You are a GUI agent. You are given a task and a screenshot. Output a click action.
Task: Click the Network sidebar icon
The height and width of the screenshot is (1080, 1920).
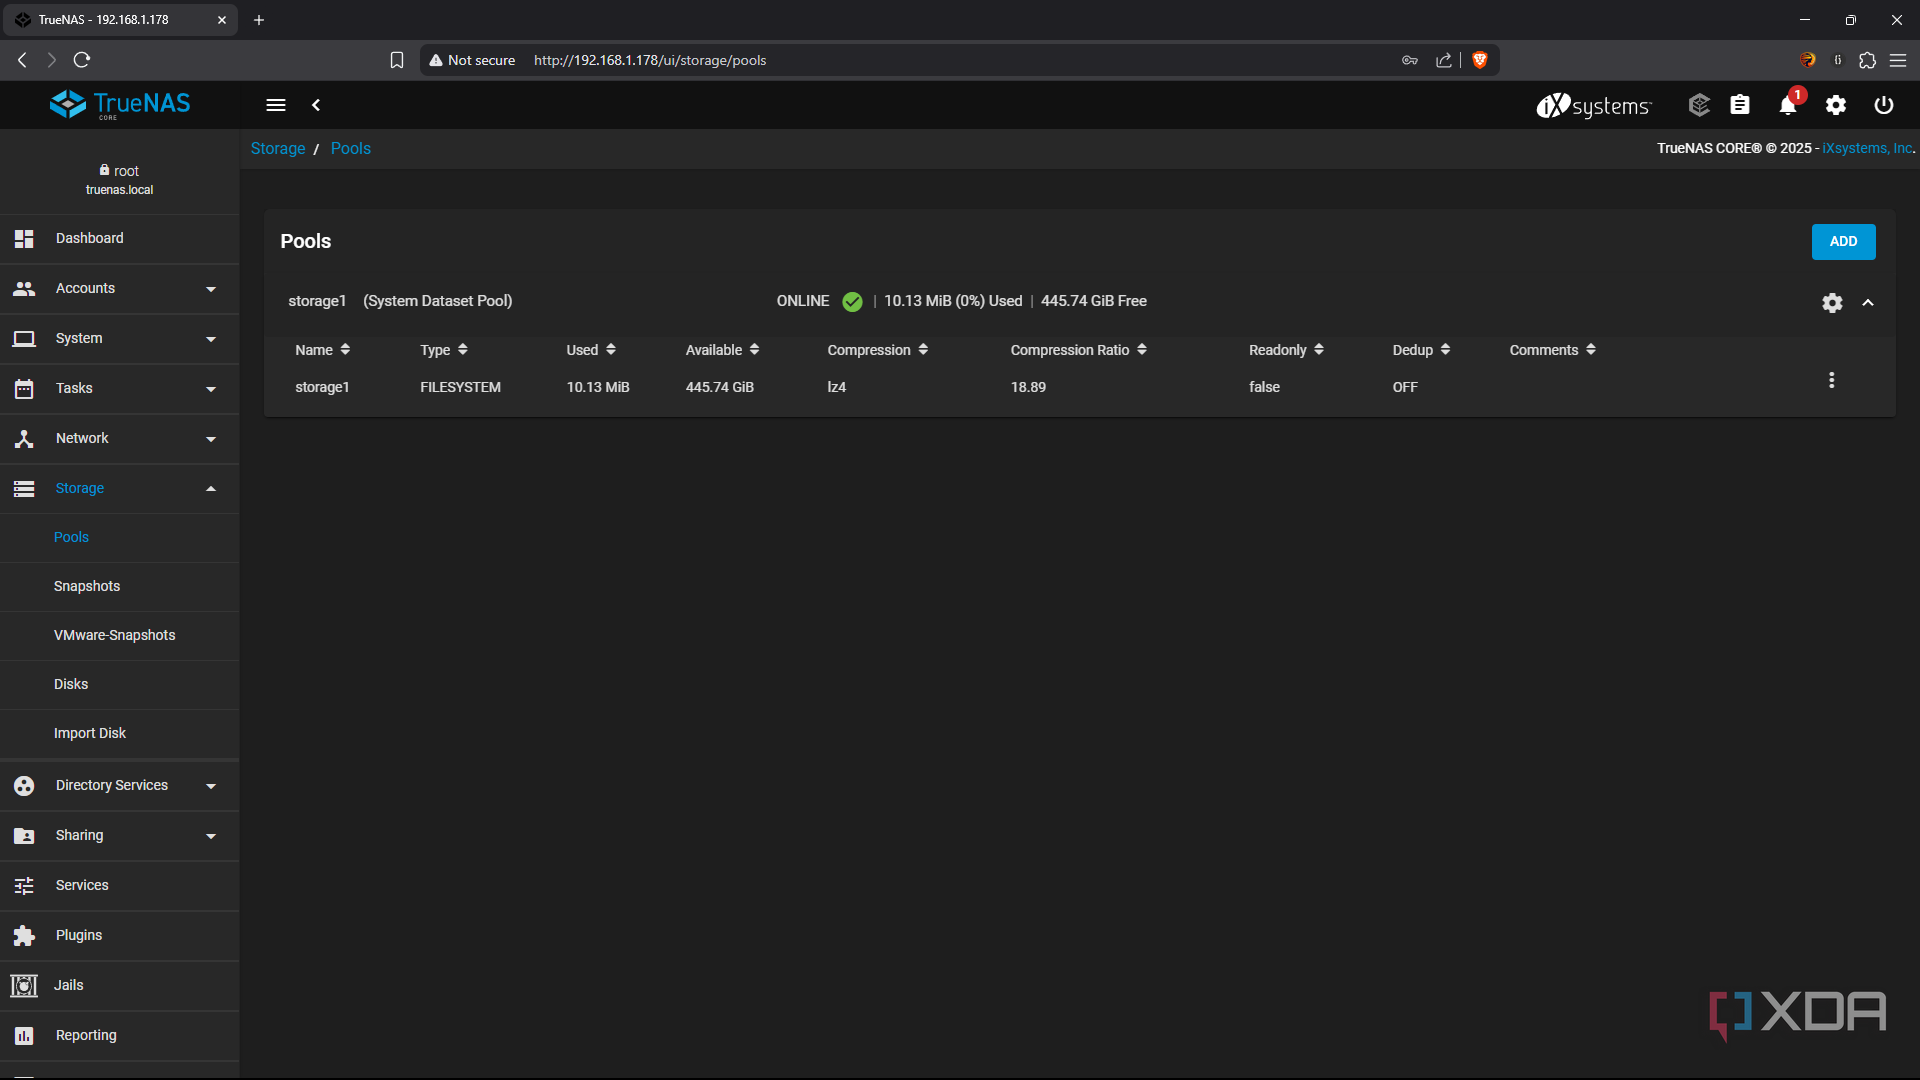[x=24, y=439]
